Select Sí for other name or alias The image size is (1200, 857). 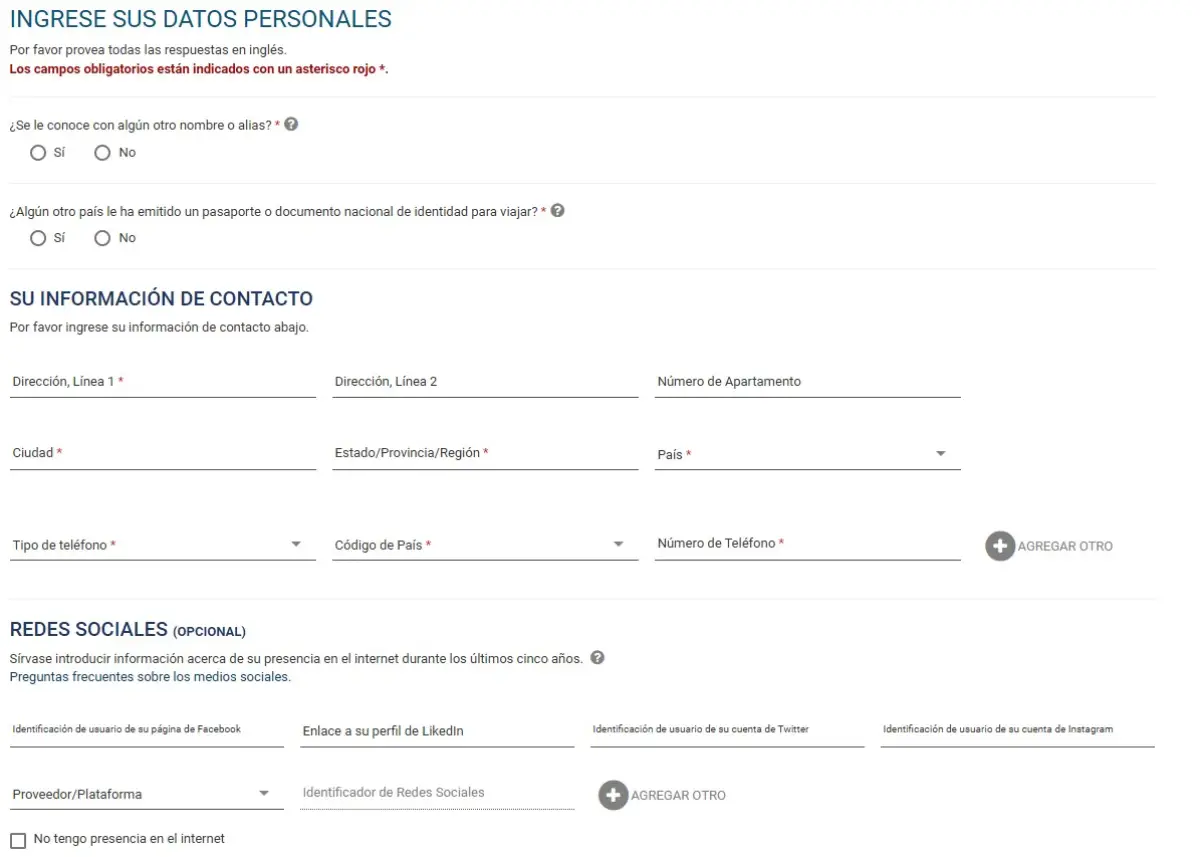(x=38, y=153)
